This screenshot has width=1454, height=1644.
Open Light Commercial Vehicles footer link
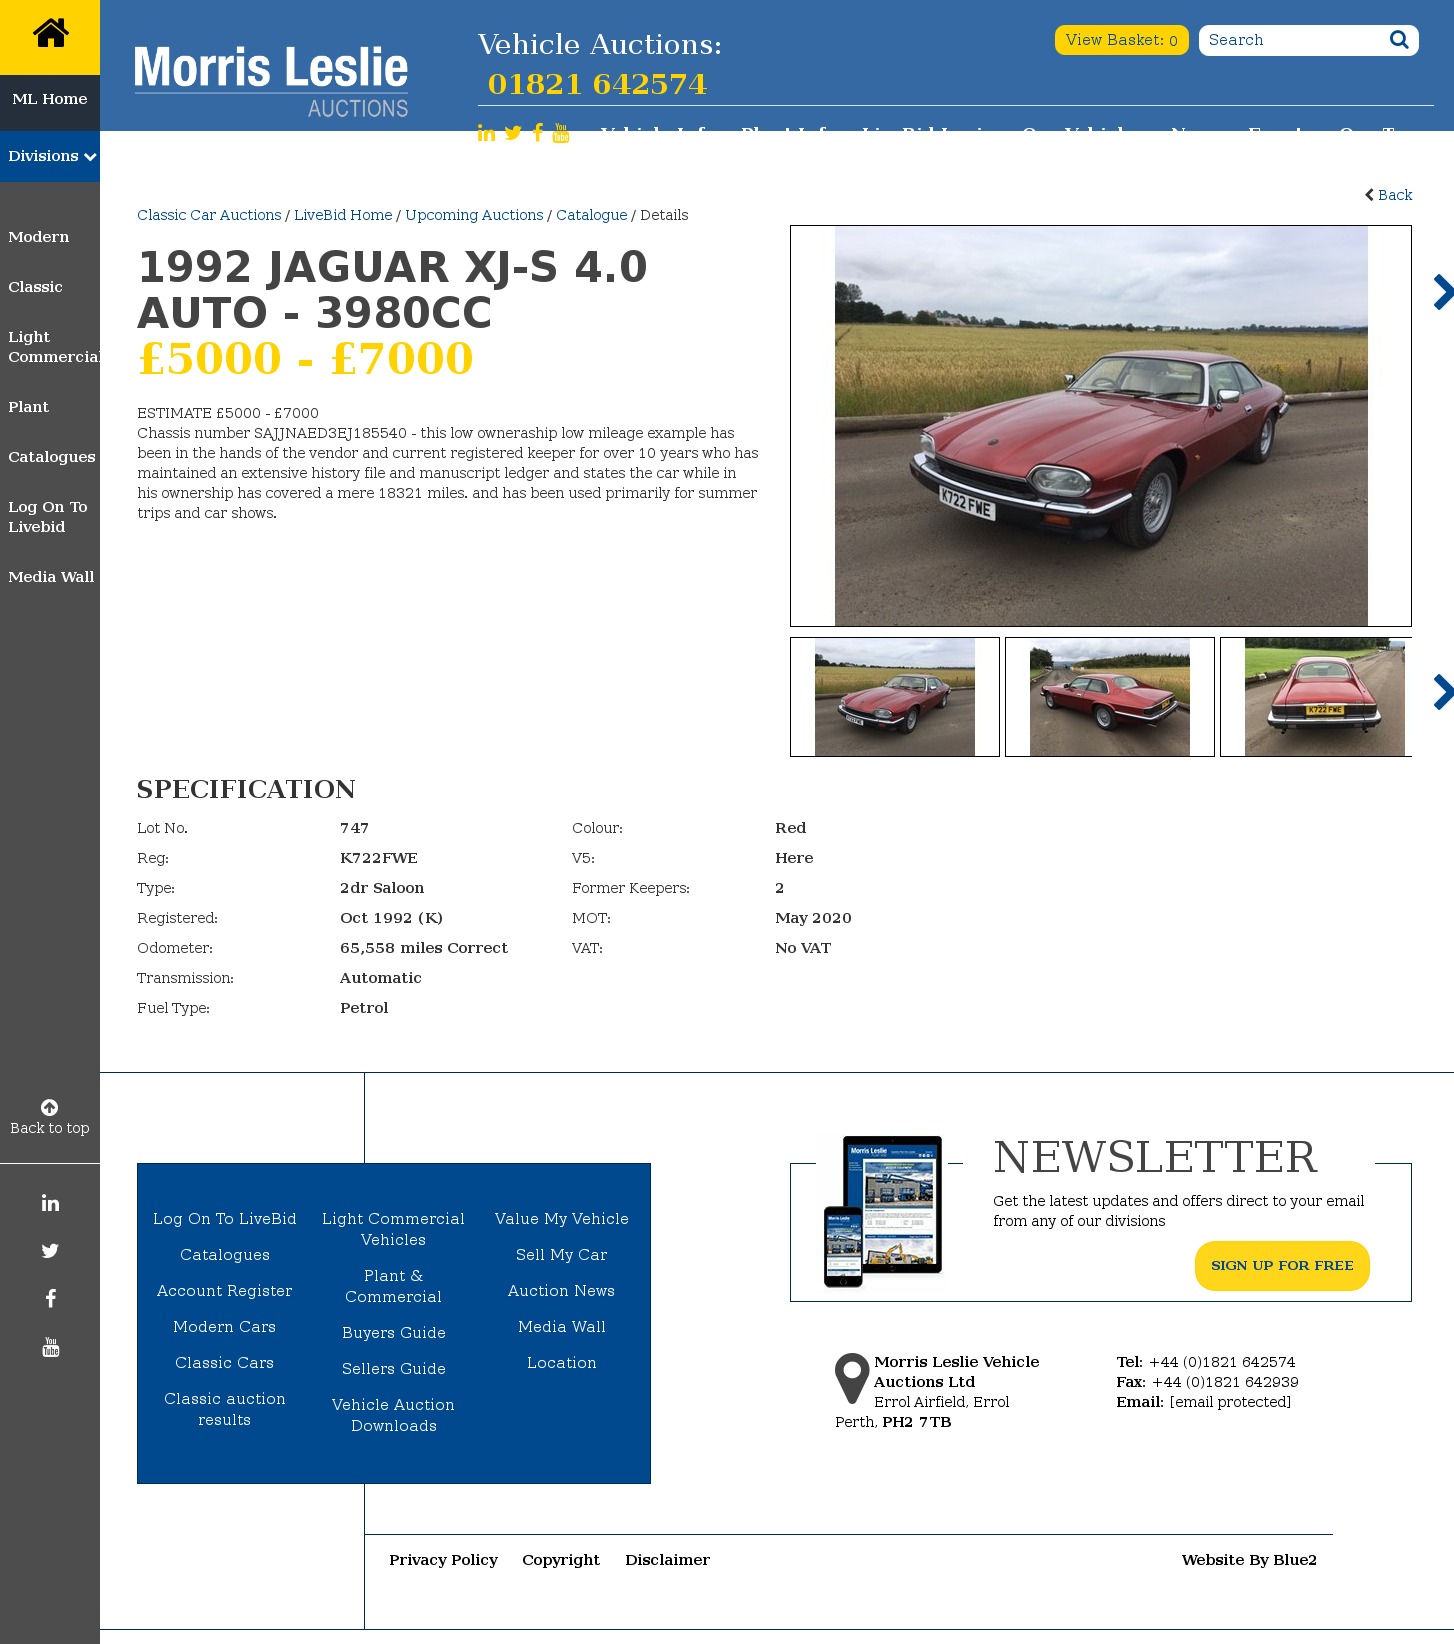394,1229
